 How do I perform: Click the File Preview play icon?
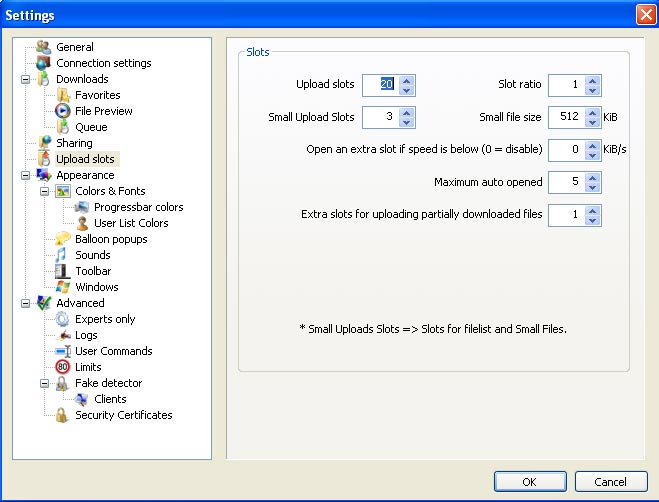(x=63, y=111)
